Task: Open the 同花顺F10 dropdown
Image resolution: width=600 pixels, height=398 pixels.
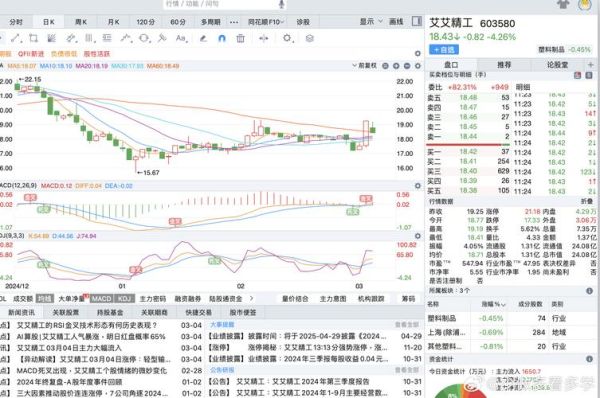Action: [x=266, y=22]
